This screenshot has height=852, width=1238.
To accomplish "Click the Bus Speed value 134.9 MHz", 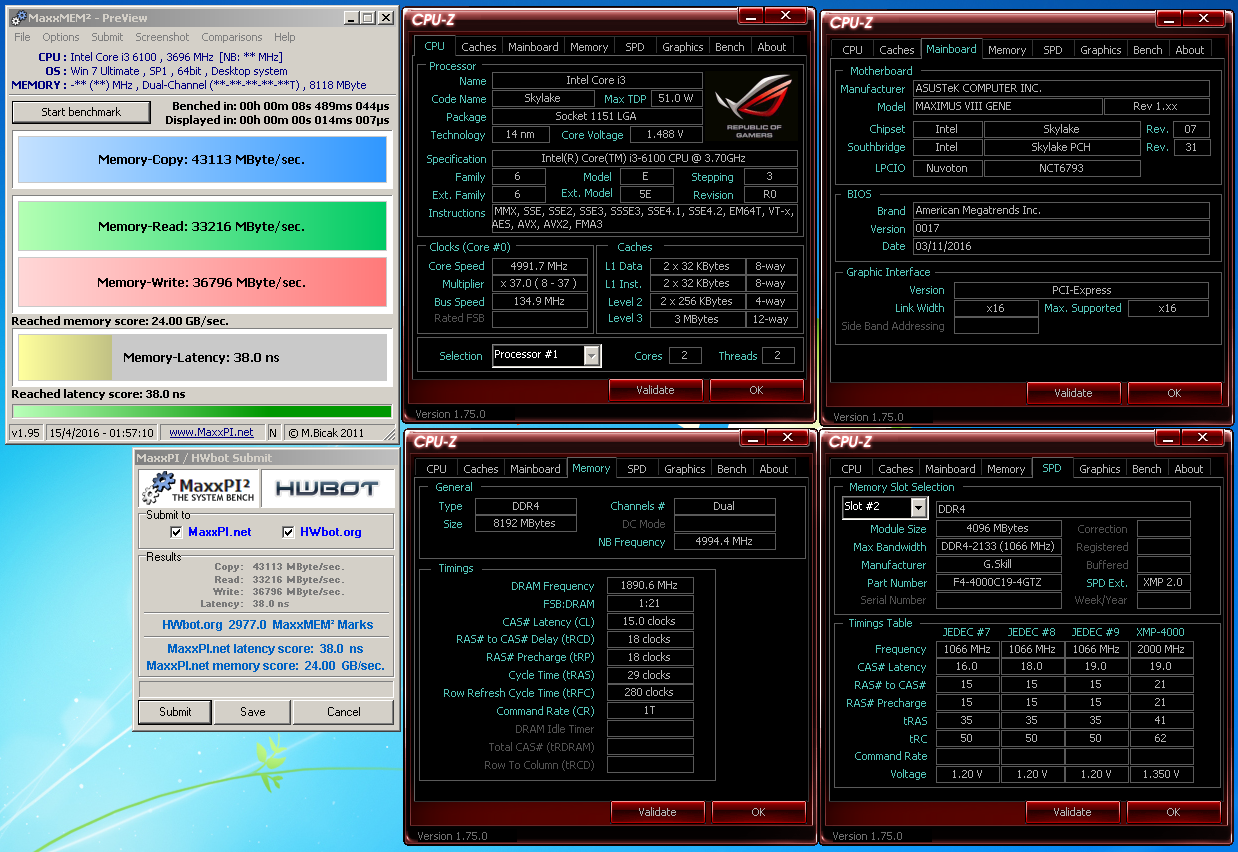I will pos(539,302).
